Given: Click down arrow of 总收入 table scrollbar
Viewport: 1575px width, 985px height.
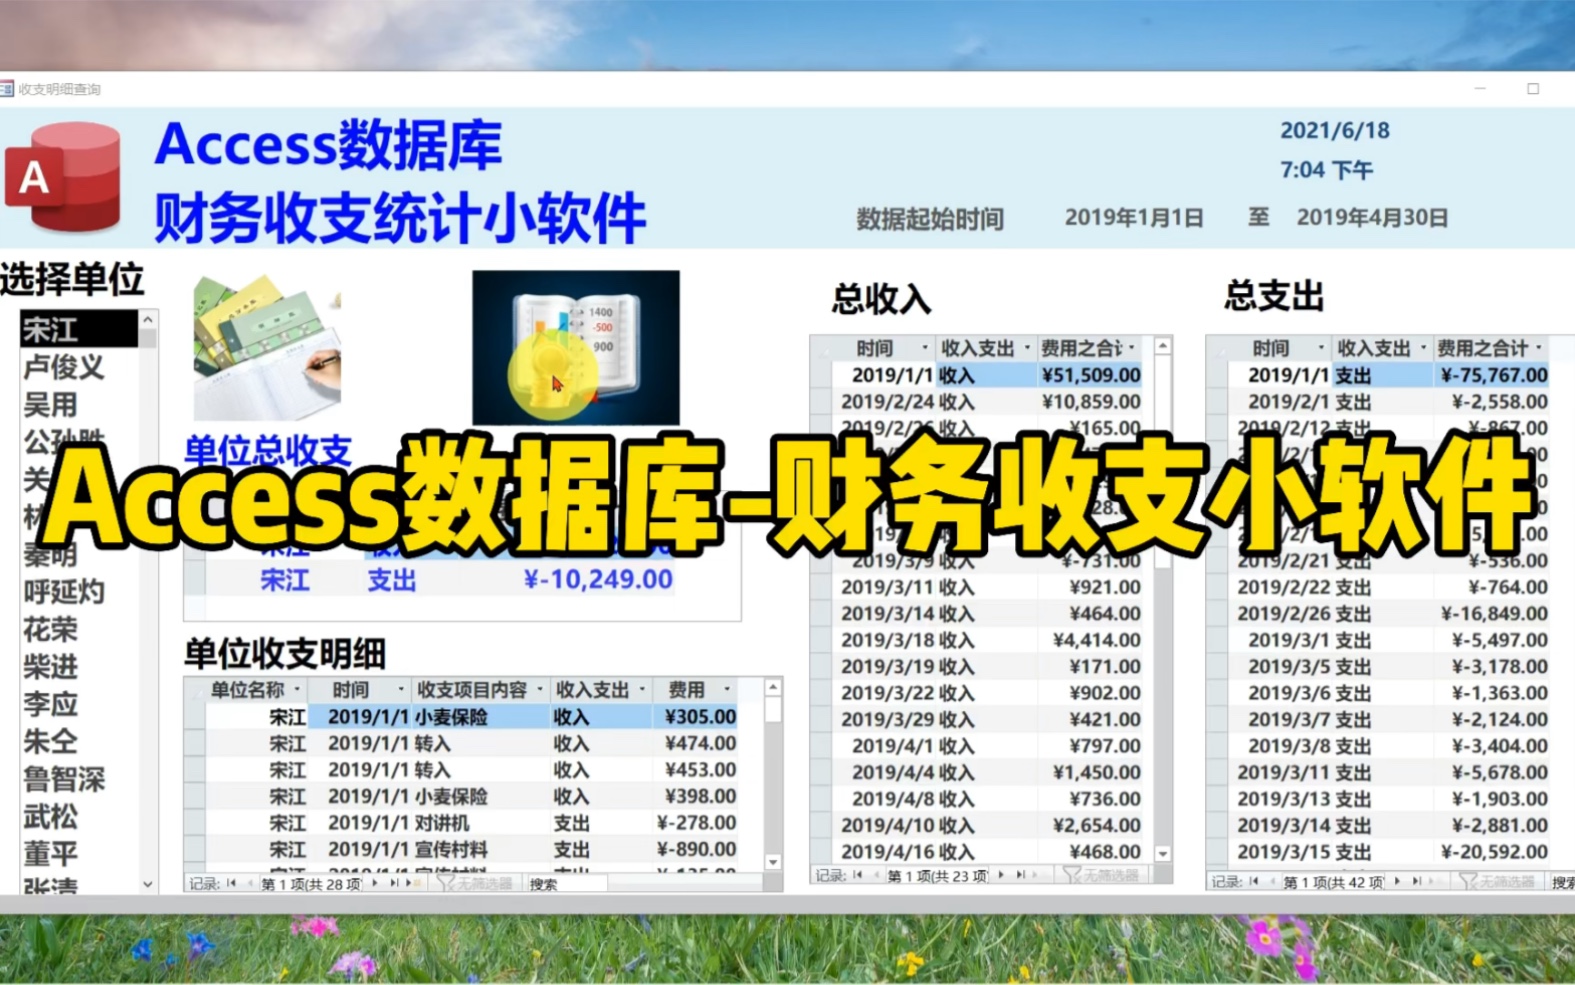Looking at the screenshot, I should tap(1163, 853).
